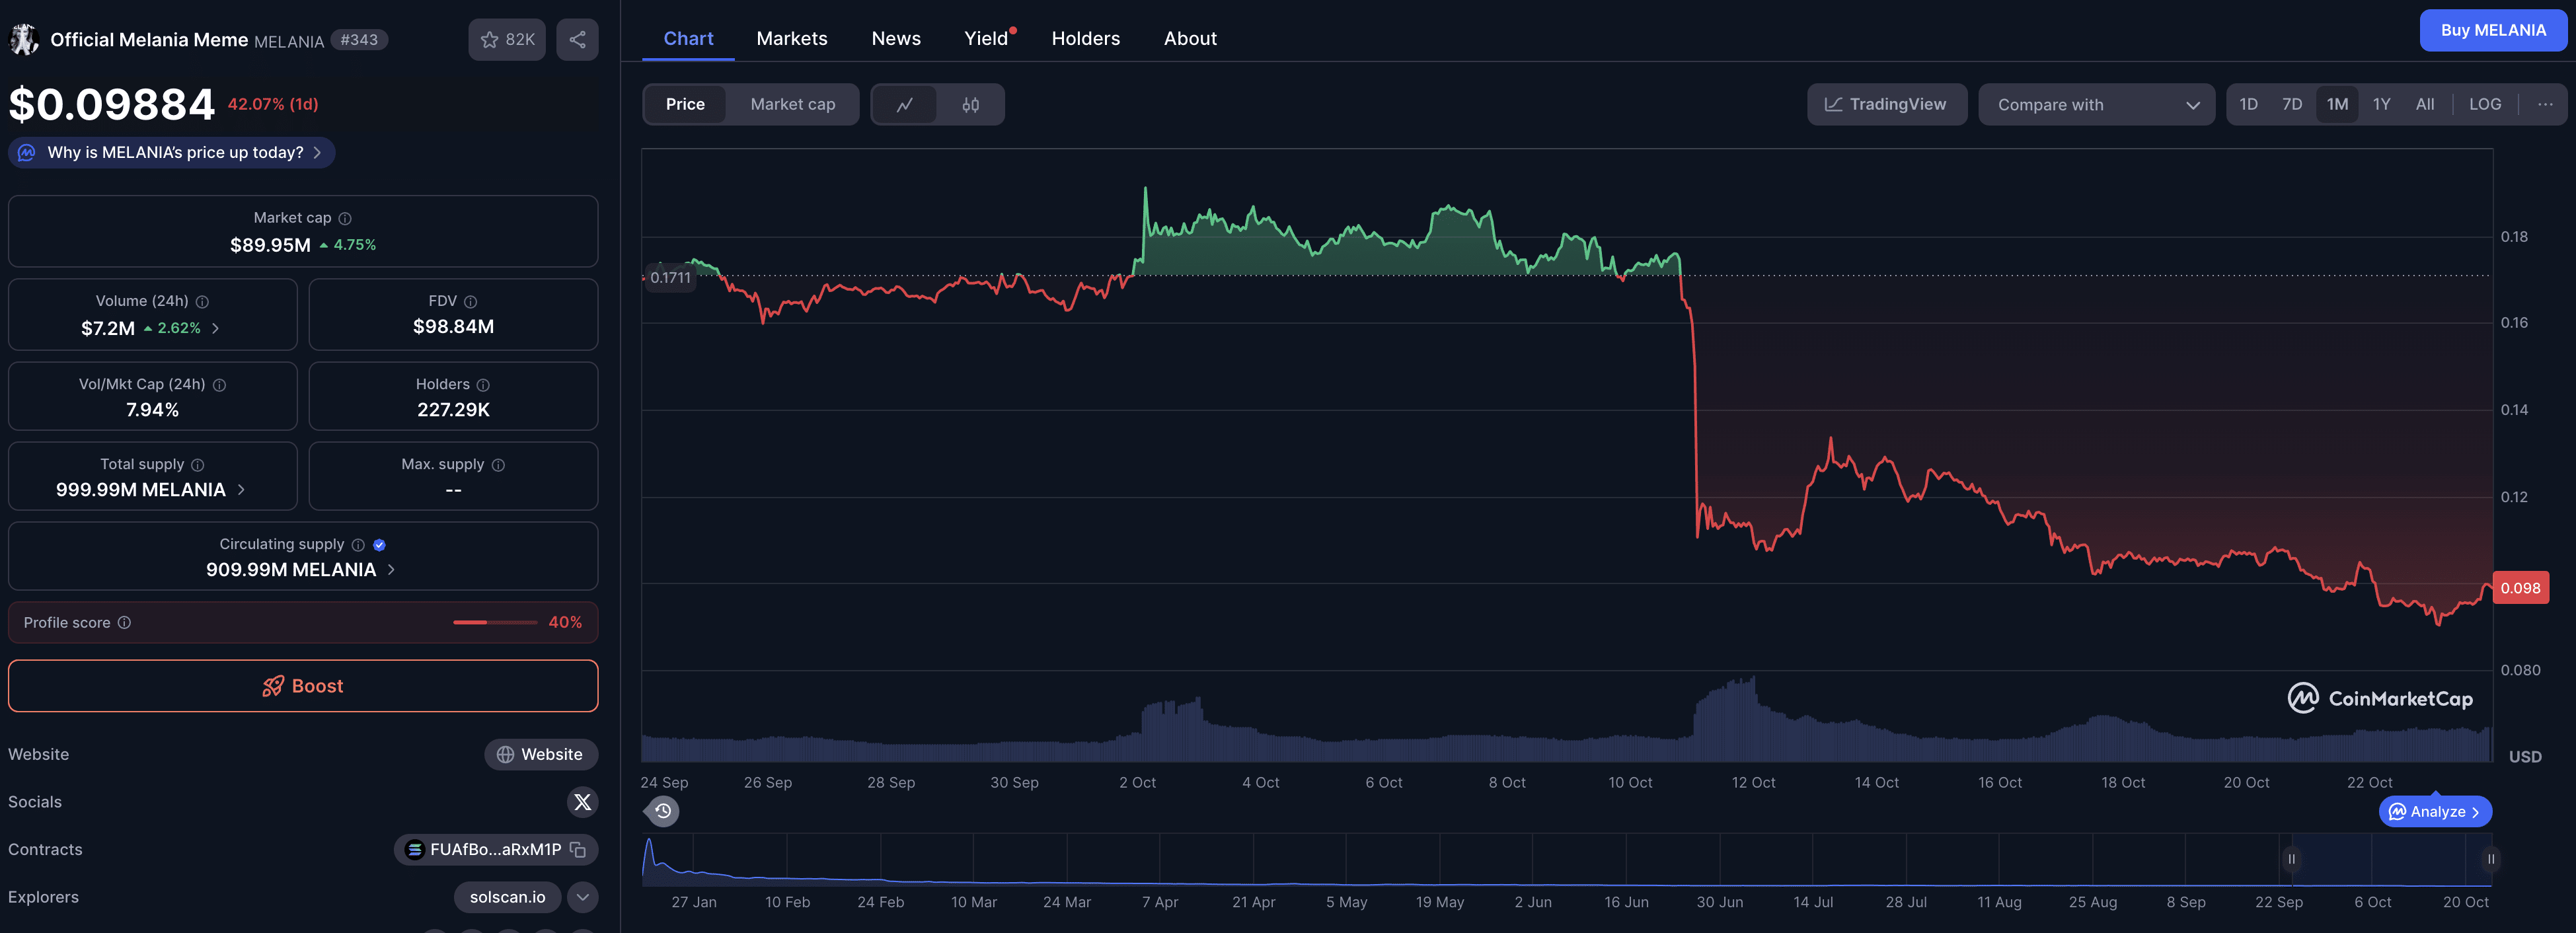Screen dimensions: 2576x933
Task: Switch chart to Market cap view
Action: point(792,104)
